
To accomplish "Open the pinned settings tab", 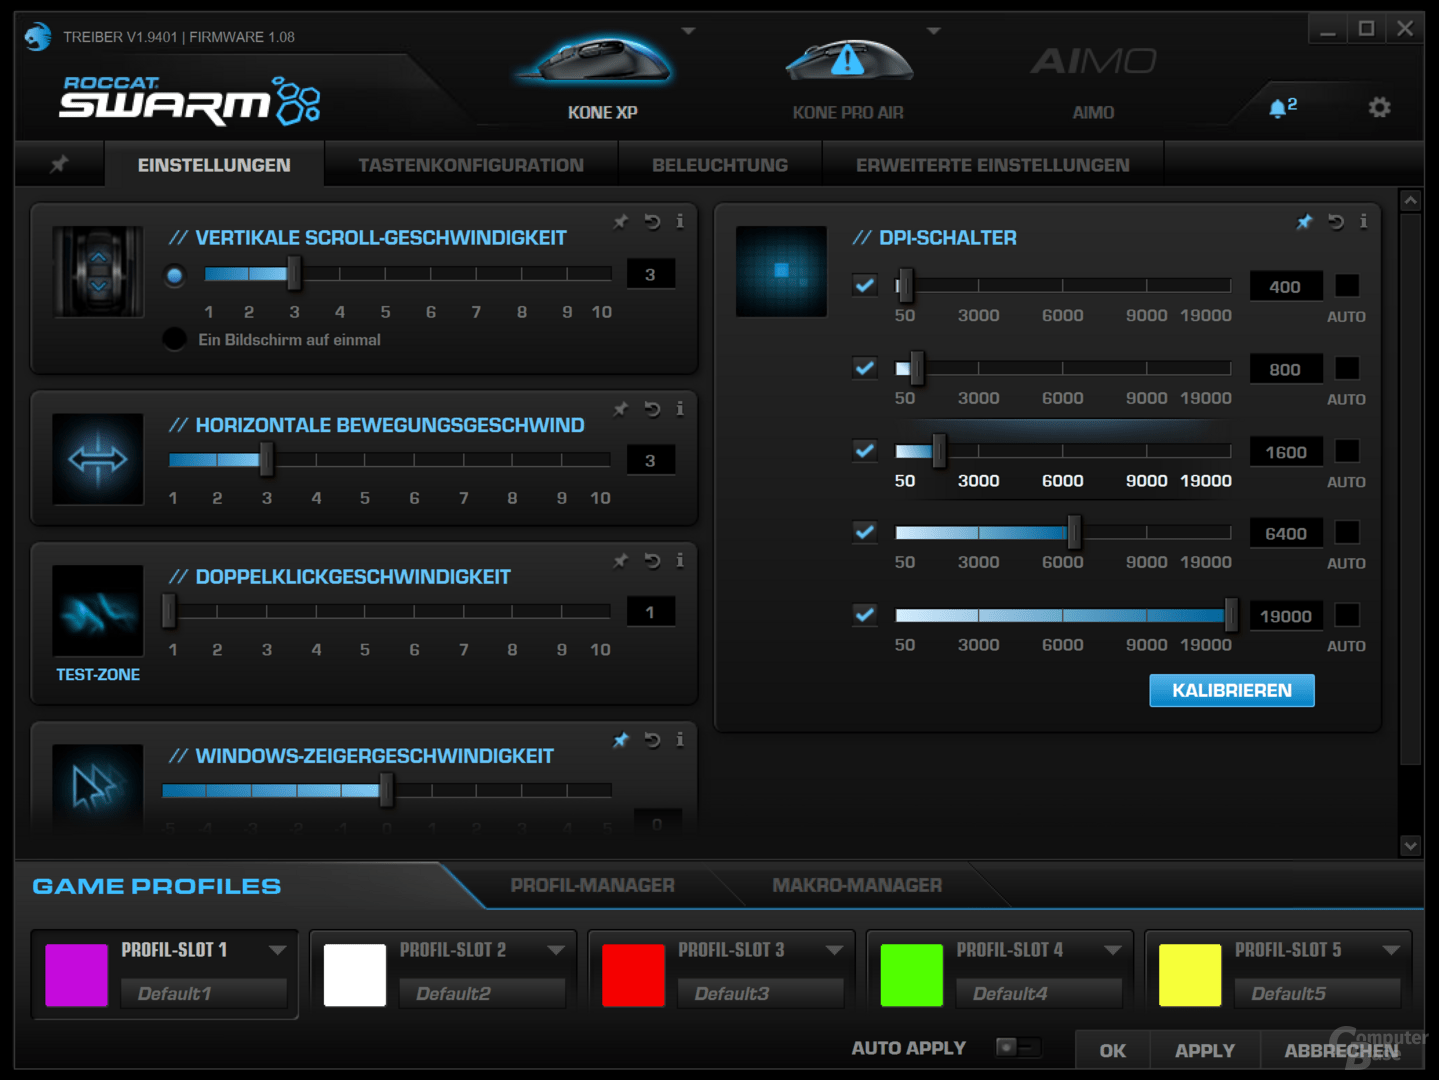I will (x=59, y=164).
